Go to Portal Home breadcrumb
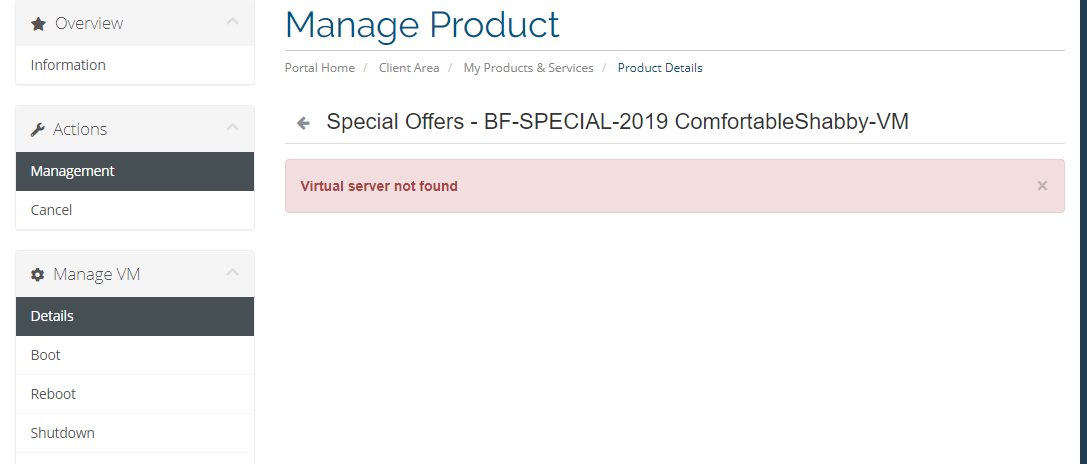Image resolution: width=1087 pixels, height=464 pixels. click(320, 68)
